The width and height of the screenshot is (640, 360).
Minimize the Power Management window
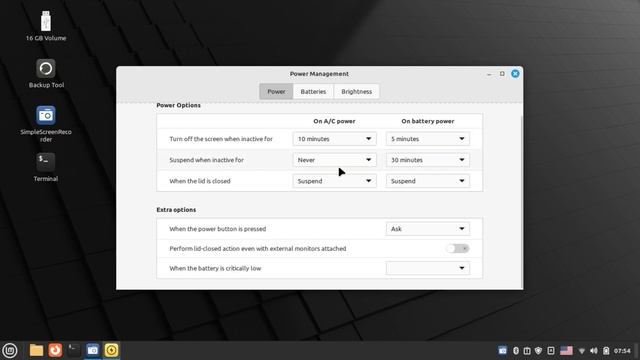pyautogui.click(x=489, y=74)
